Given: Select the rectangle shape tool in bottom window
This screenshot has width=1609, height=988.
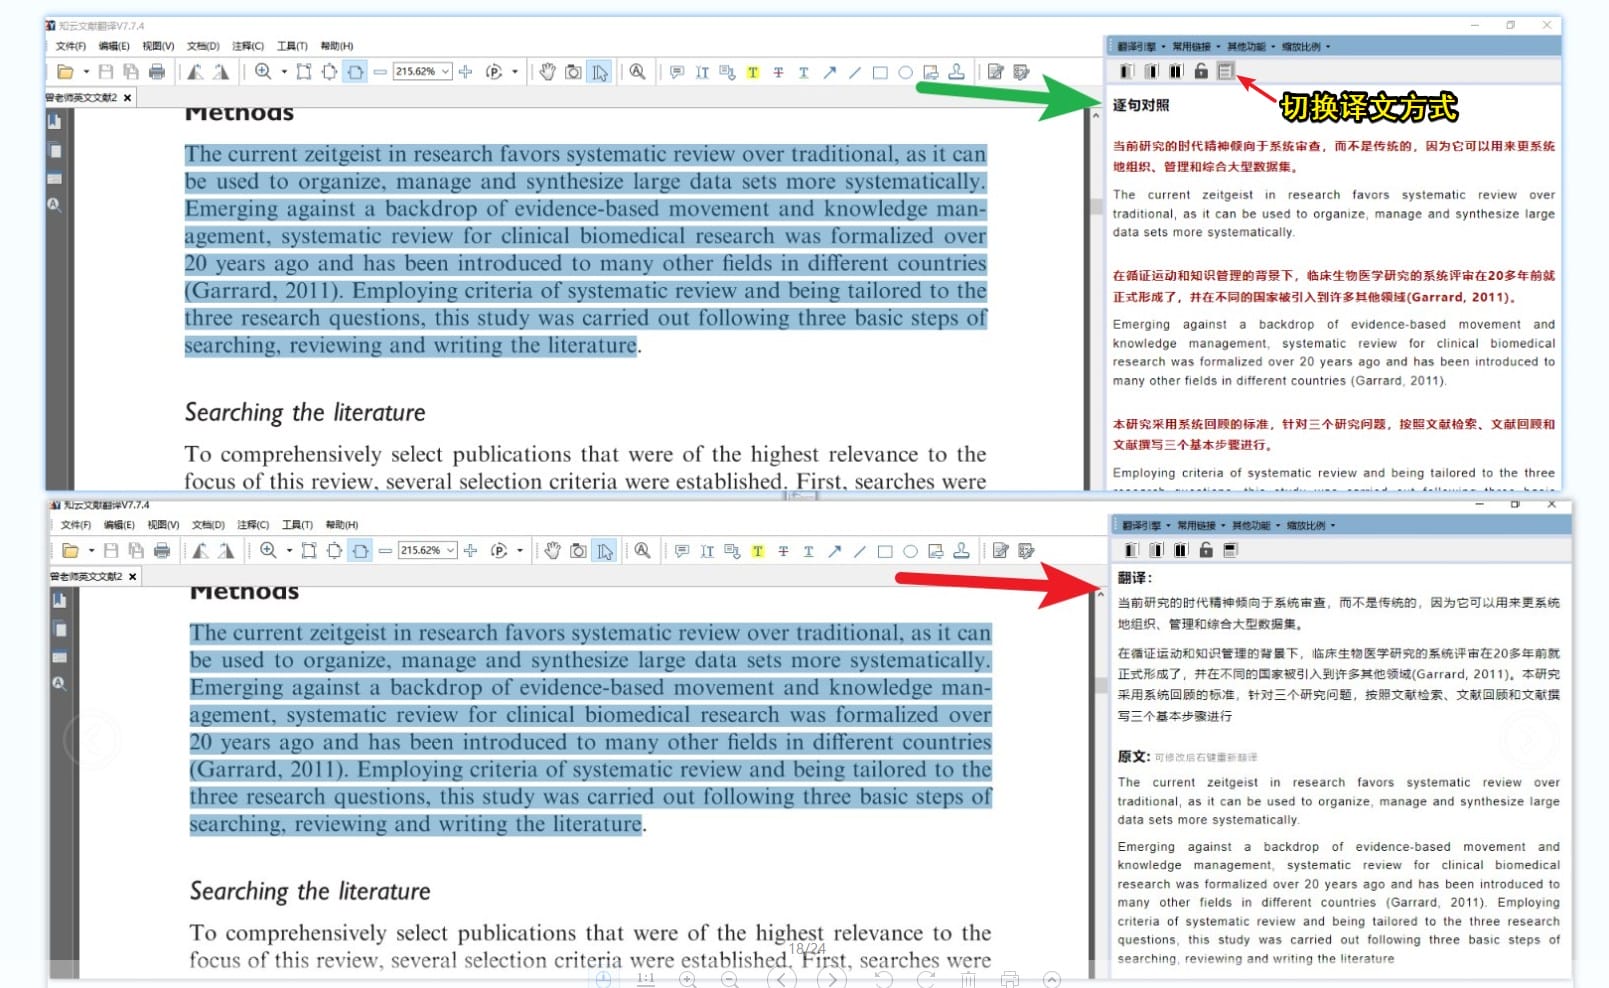Looking at the screenshot, I should point(885,551).
